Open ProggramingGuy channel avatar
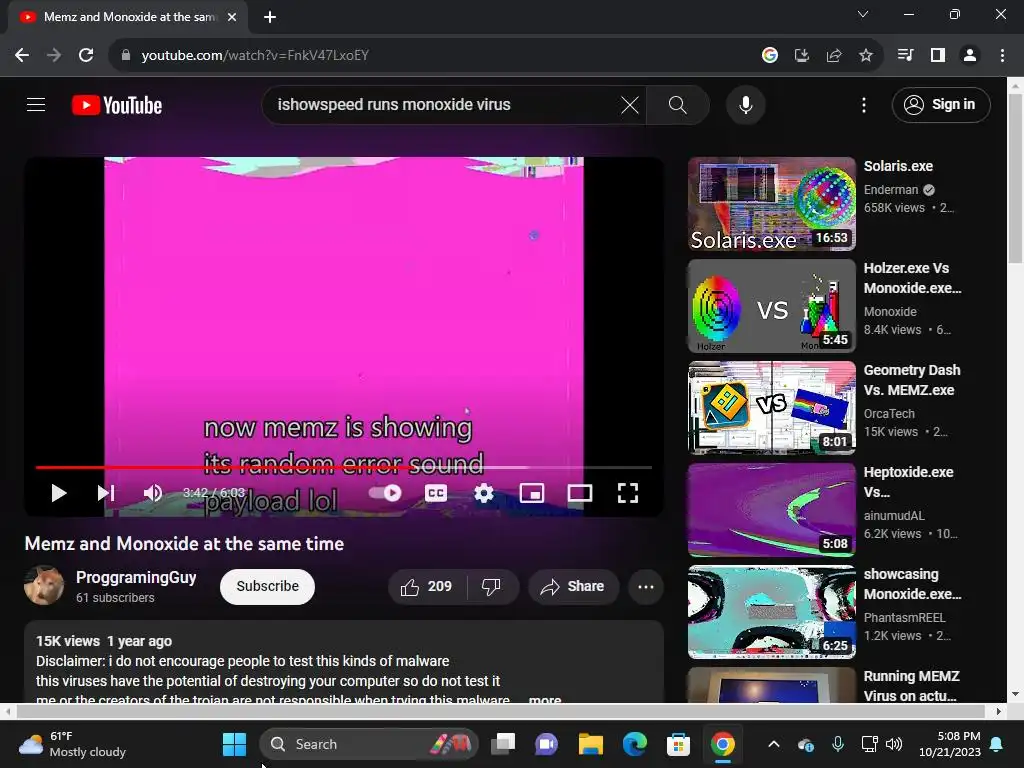This screenshot has width=1024, height=768. point(44,586)
